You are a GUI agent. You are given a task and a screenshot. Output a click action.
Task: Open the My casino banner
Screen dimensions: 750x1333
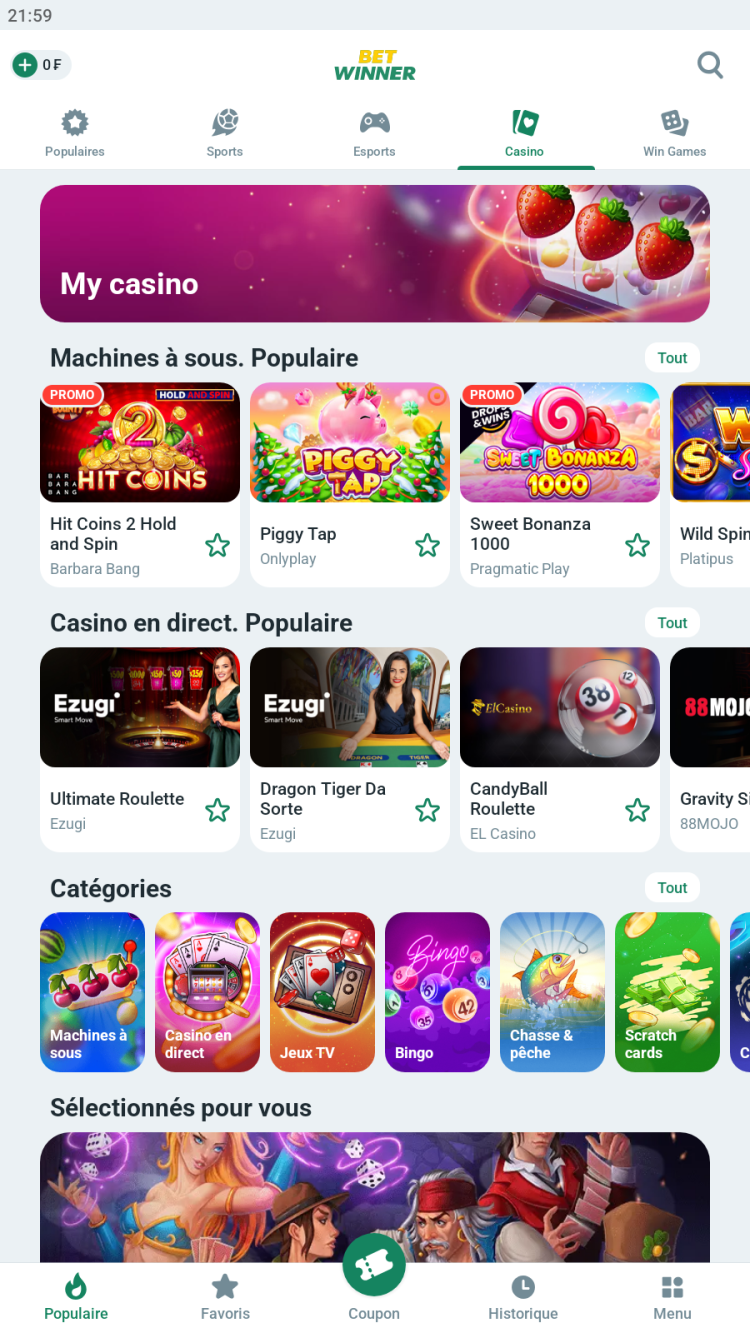tap(375, 254)
